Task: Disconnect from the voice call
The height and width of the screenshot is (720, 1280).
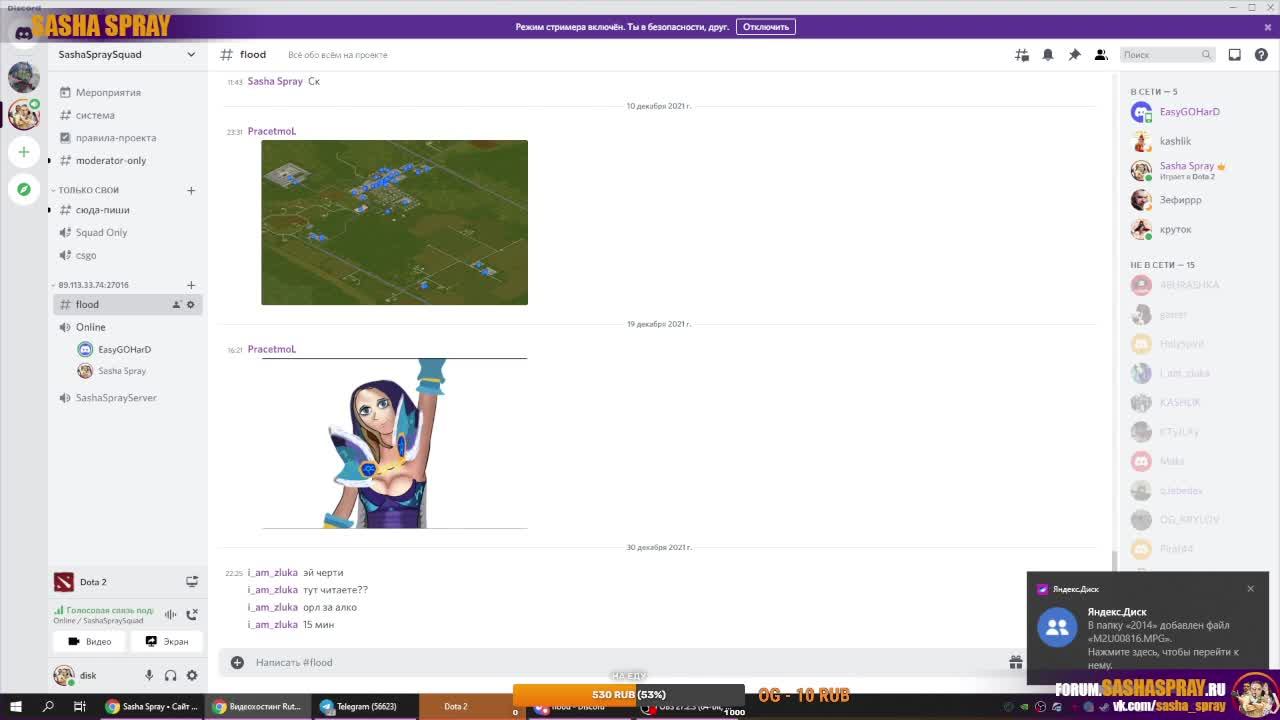Action: [192, 615]
